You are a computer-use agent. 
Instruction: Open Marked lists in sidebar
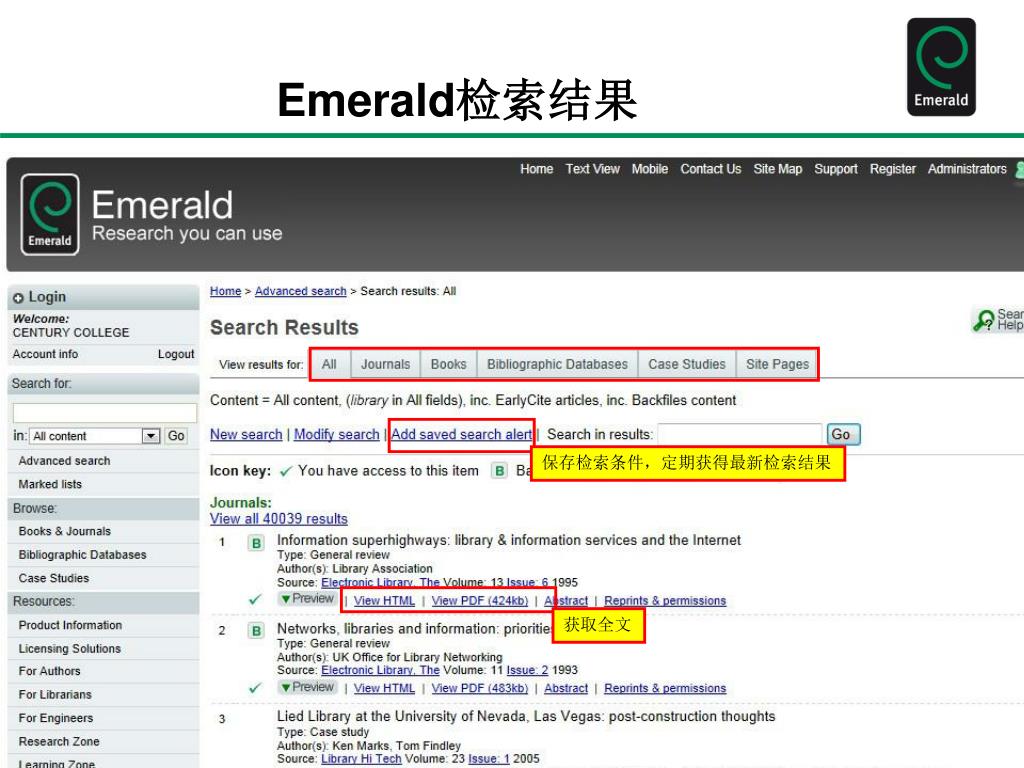[50, 485]
